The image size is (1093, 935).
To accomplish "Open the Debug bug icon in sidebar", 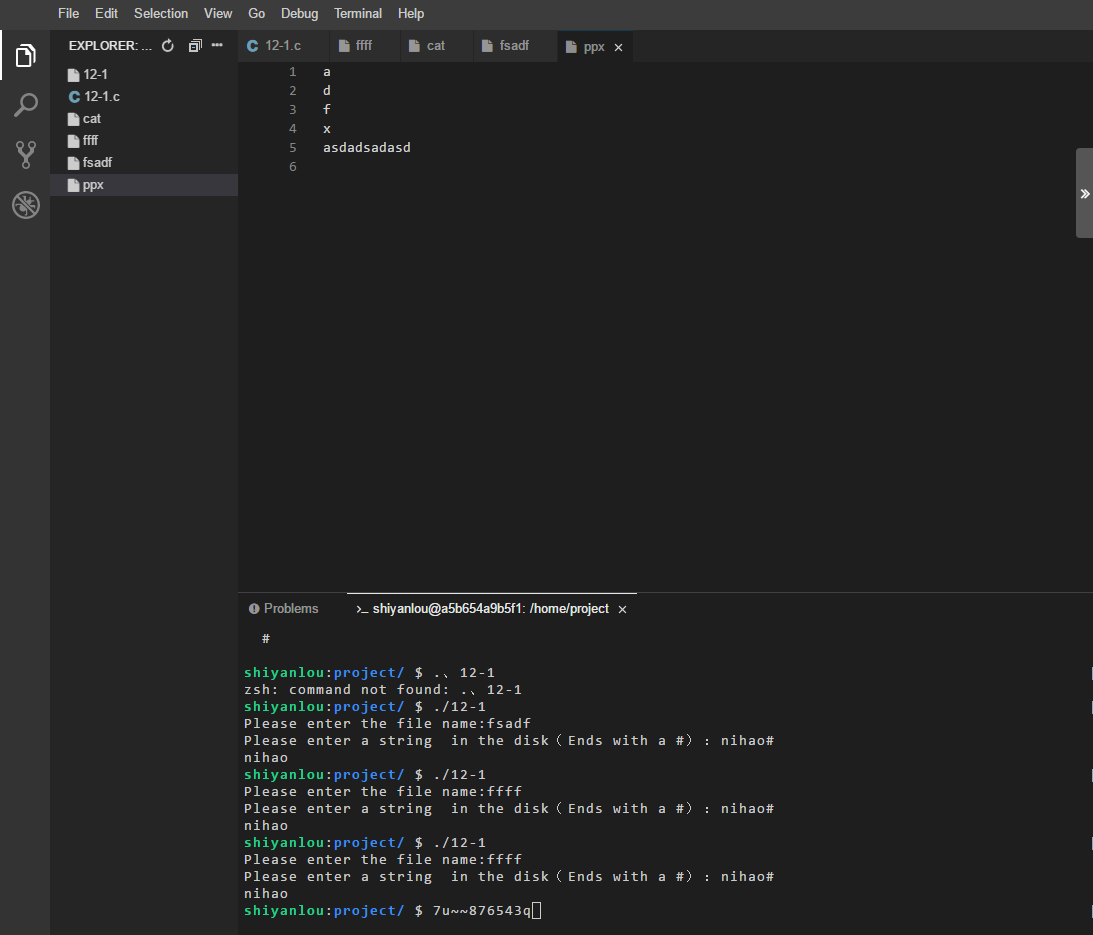I will click(x=25, y=205).
